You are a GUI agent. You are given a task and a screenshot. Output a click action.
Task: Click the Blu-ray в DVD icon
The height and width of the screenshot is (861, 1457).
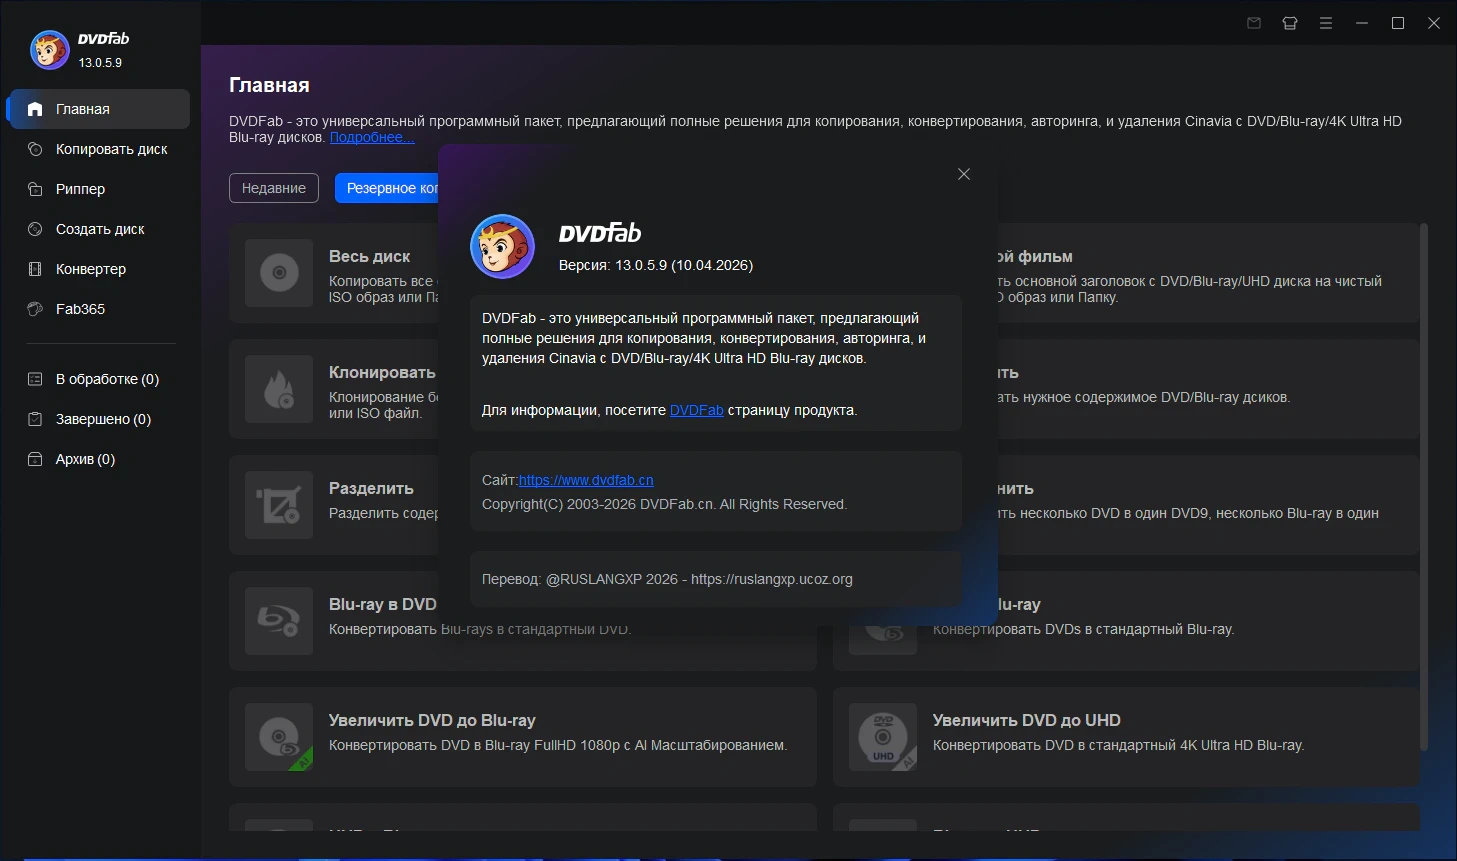tap(279, 621)
